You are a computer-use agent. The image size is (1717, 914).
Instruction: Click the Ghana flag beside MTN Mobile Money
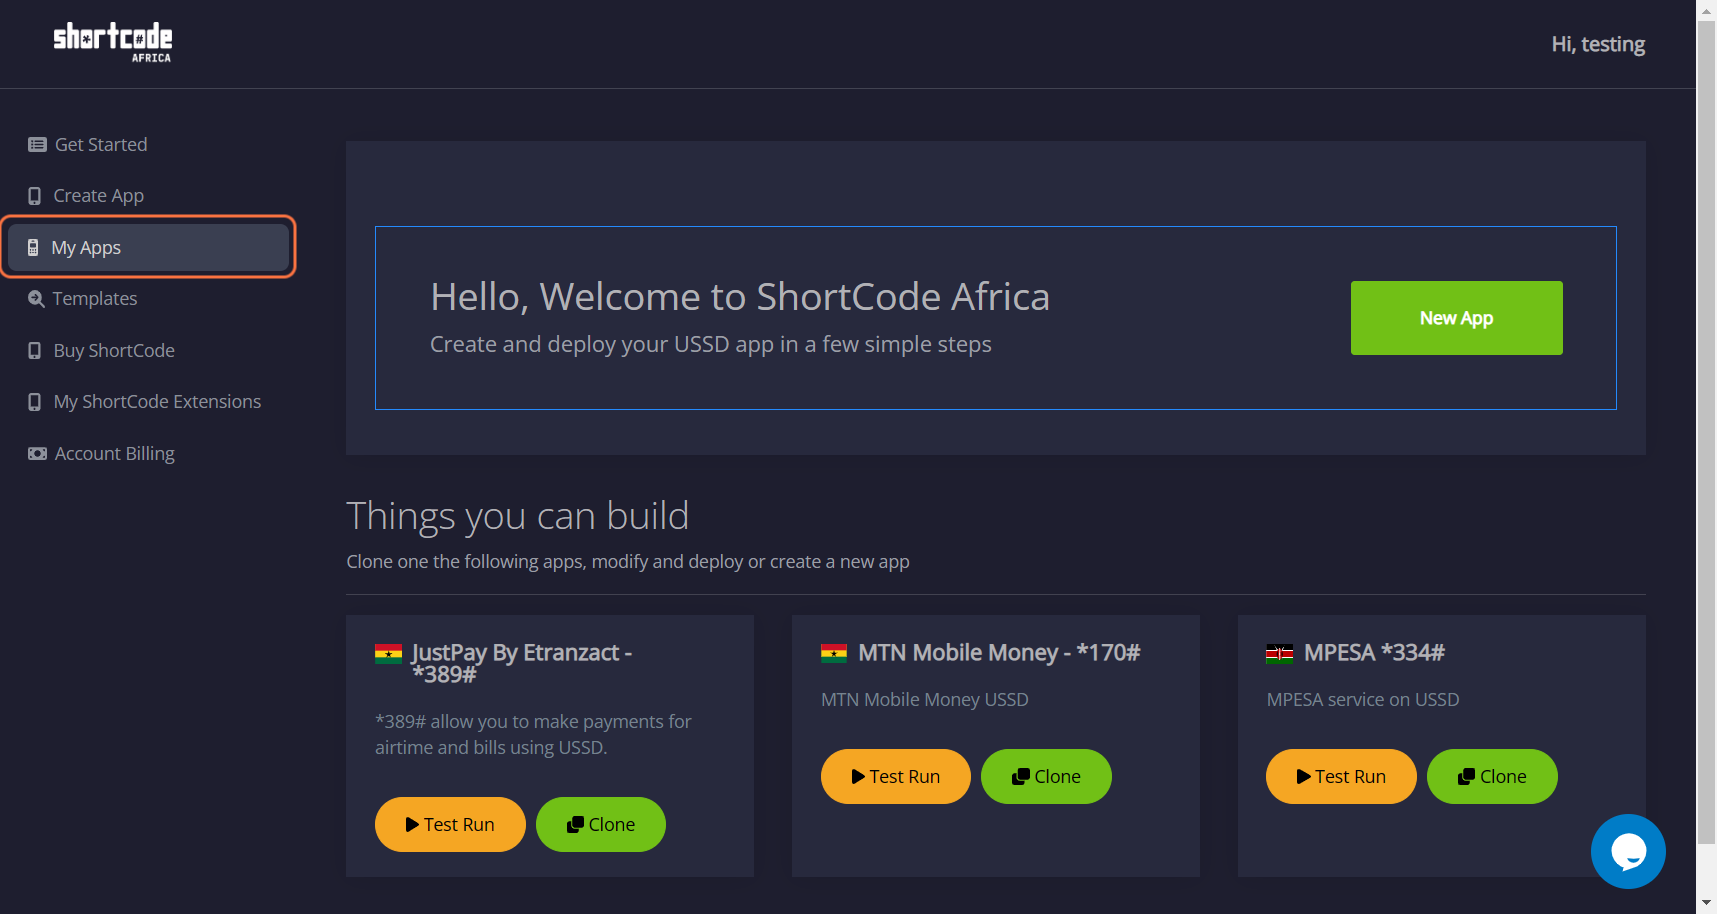pyautogui.click(x=834, y=654)
